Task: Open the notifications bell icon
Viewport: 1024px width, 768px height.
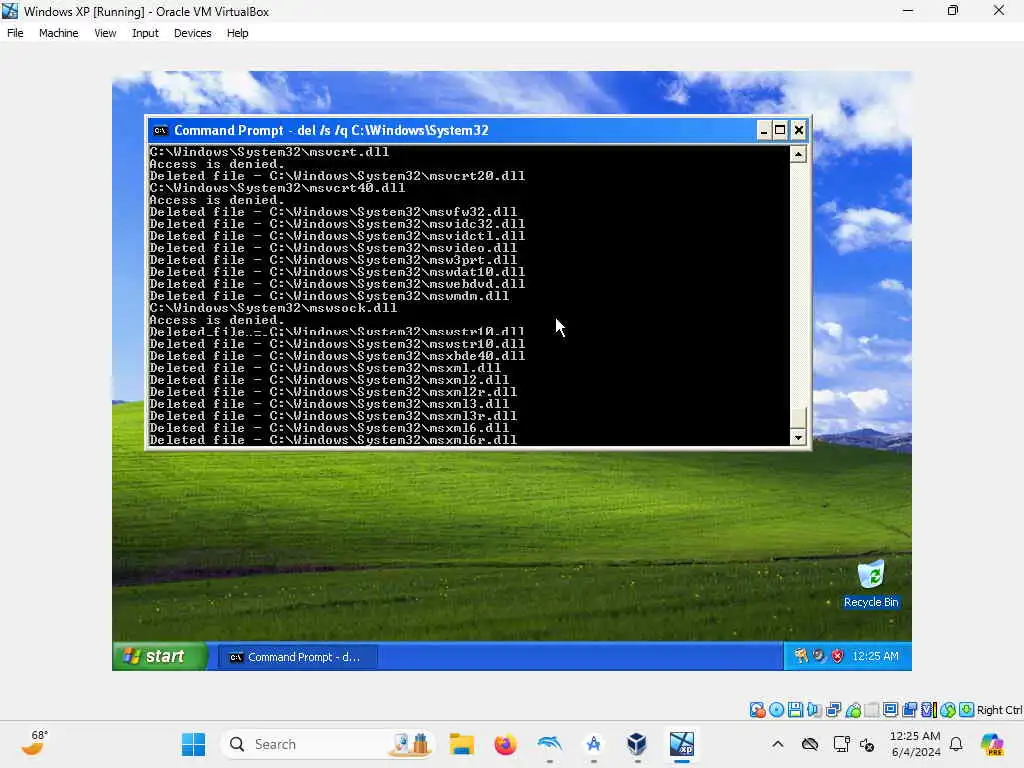Action: 956,744
